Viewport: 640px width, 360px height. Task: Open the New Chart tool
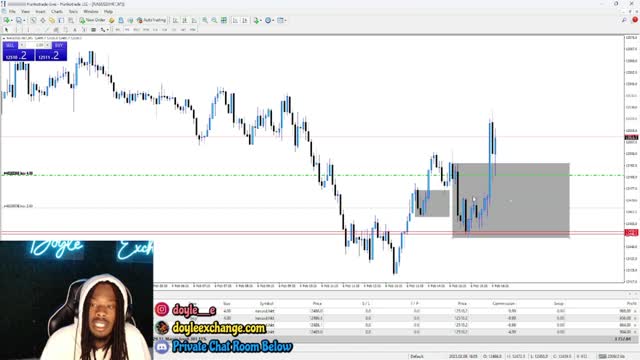(x=7, y=20)
